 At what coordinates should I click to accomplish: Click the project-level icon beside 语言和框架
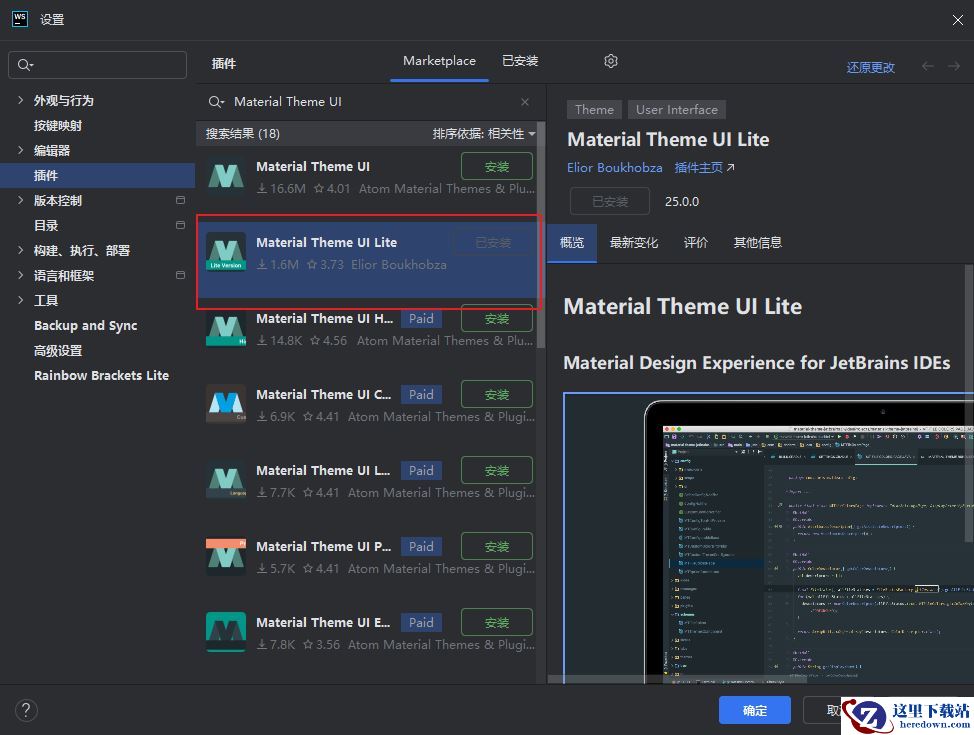pyautogui.click(x=180, y=275)
